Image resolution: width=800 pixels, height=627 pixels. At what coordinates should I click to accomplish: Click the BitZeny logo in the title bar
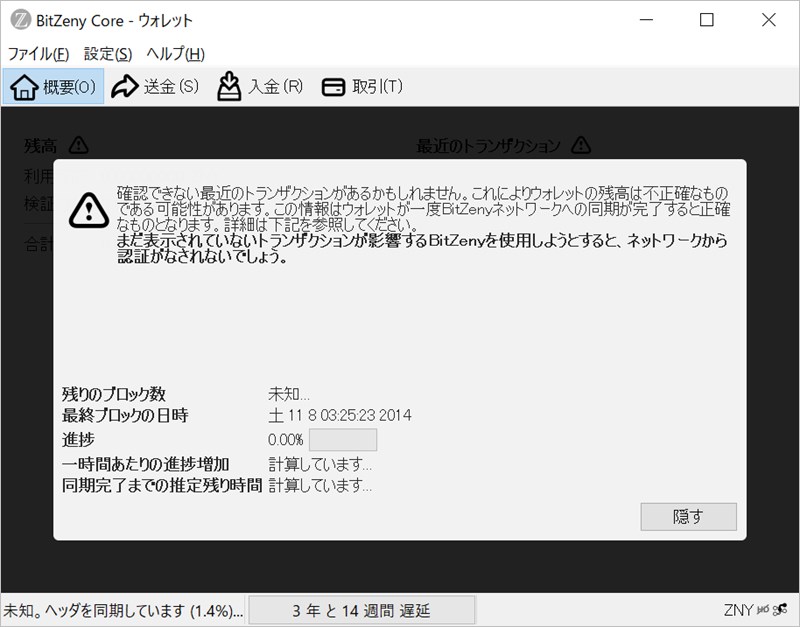tap(20, 20)
